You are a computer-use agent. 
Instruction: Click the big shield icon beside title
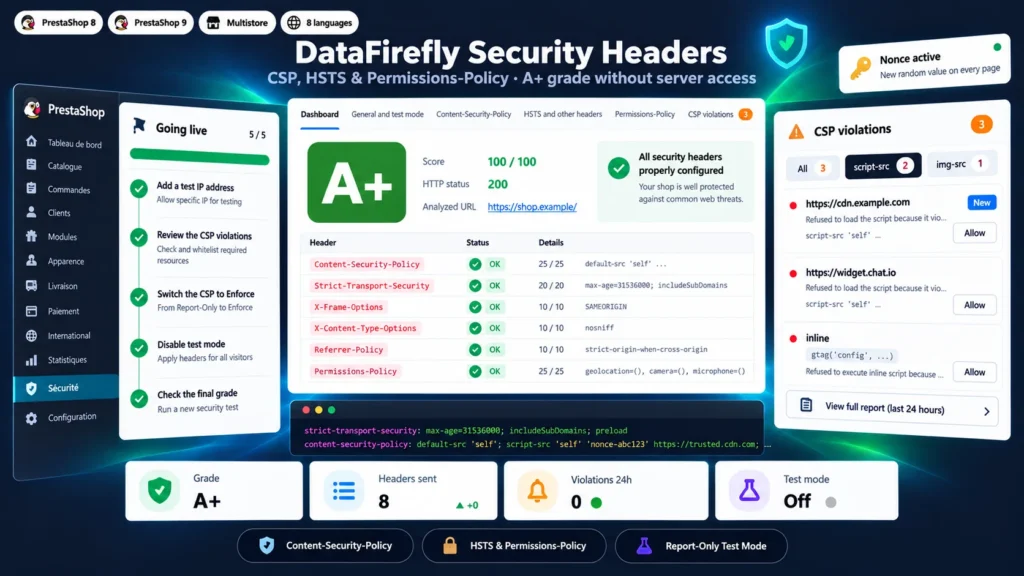pos(786,44)
